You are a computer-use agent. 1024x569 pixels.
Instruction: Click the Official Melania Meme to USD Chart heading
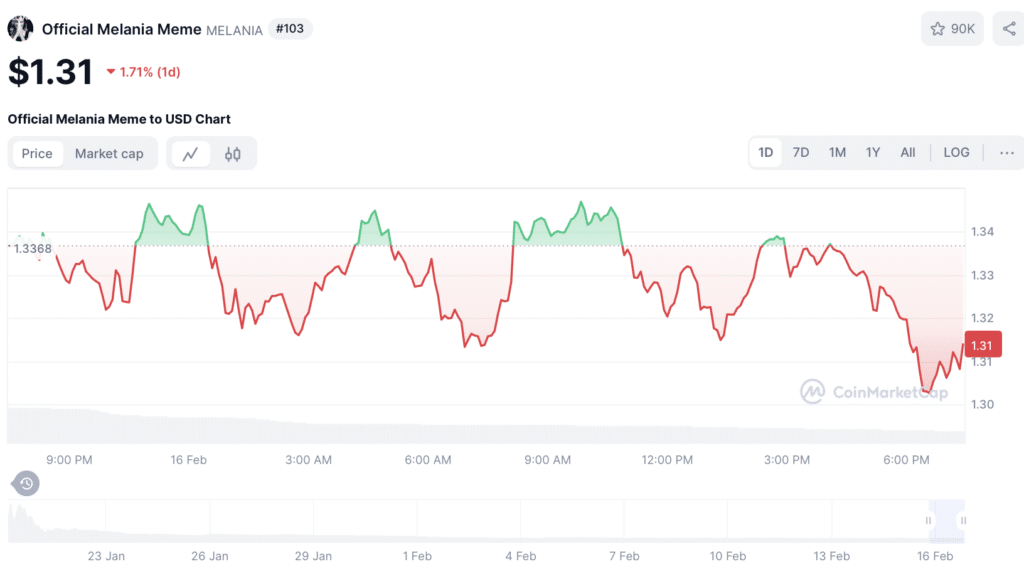point(119,119)
